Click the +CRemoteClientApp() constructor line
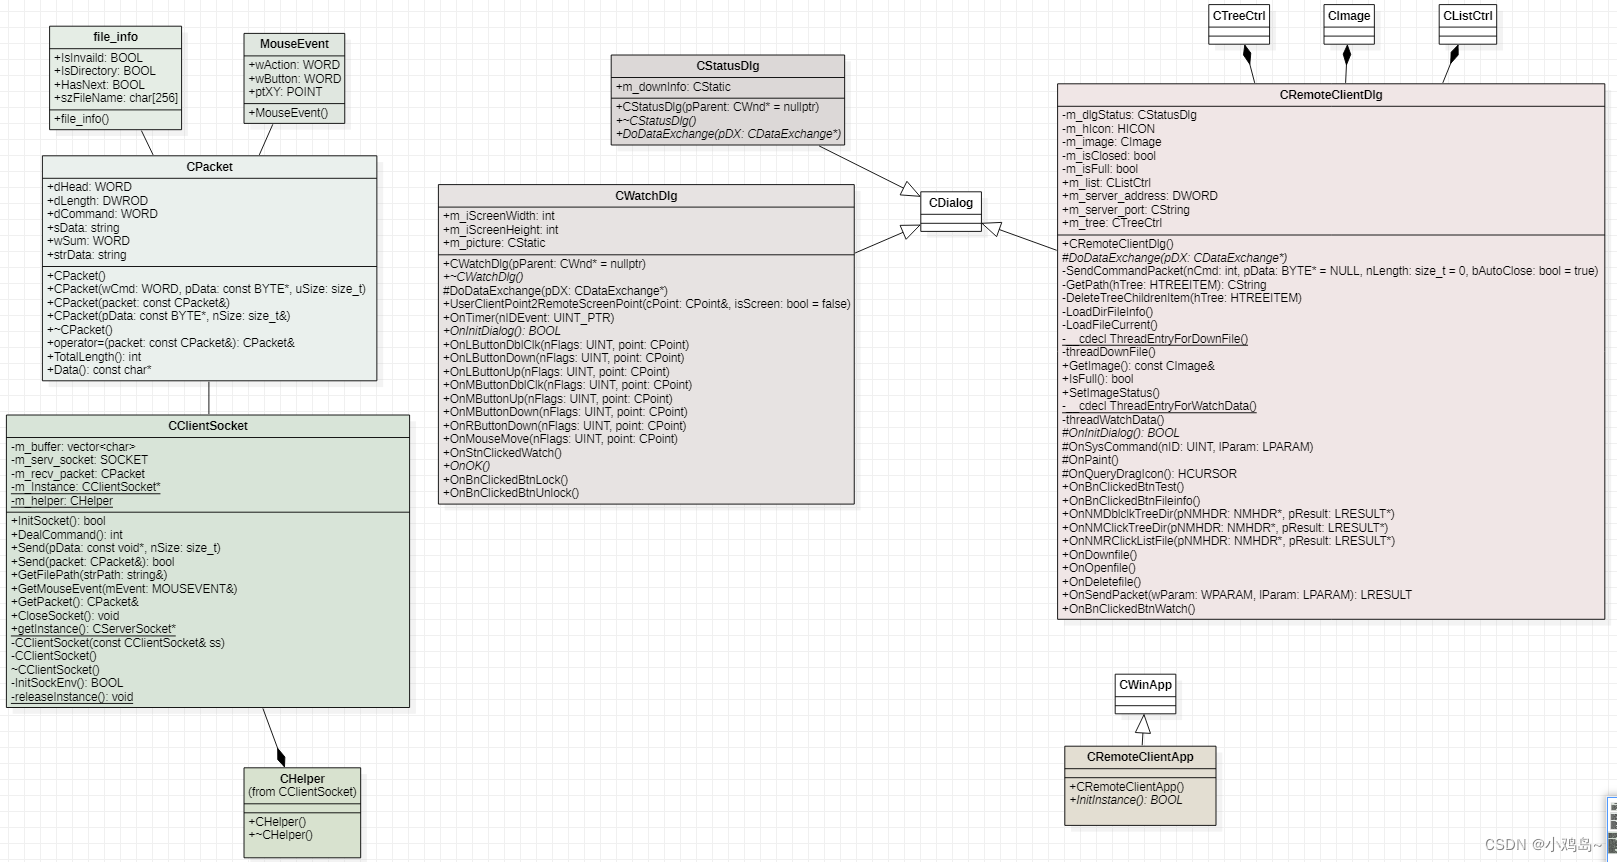 pos(1127,787)
